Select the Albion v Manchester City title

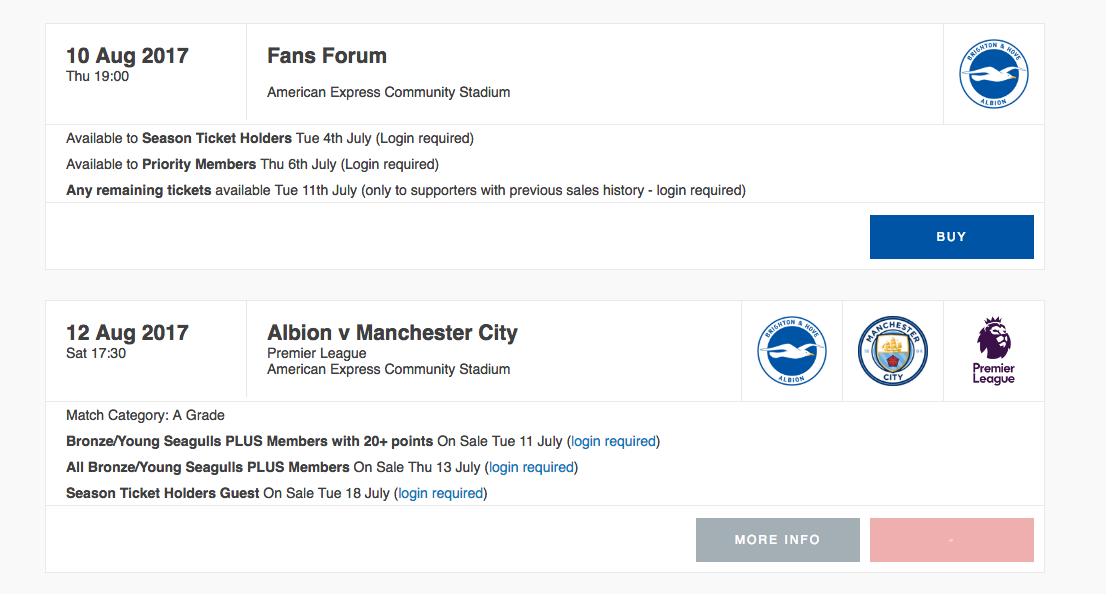coord(392,332)
